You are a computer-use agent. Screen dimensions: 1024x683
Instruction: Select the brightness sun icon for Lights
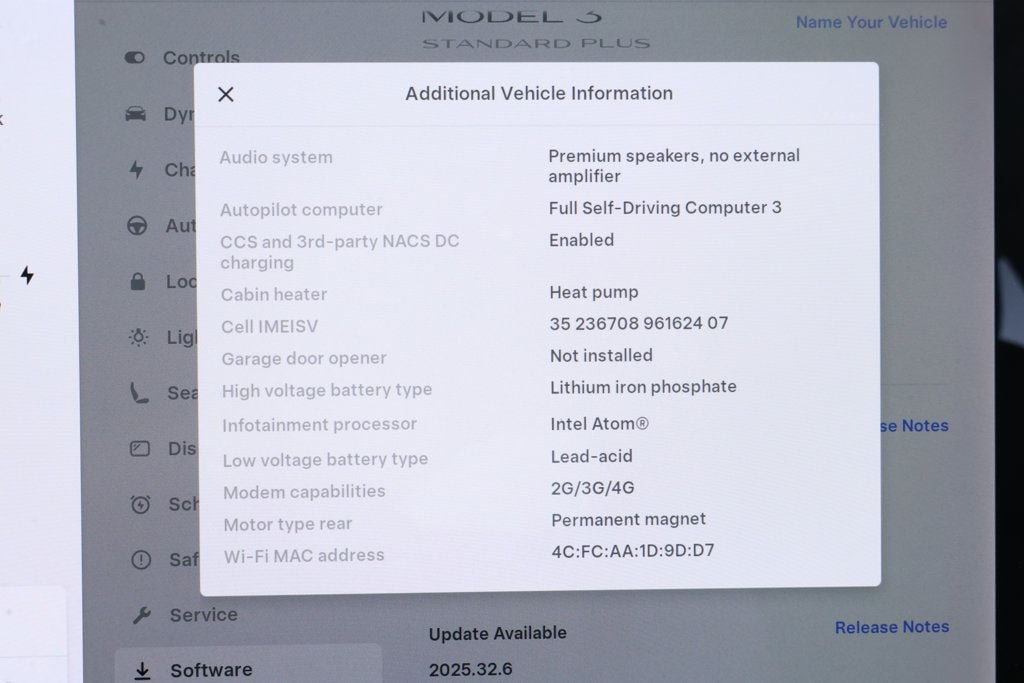tap(140, 337)
